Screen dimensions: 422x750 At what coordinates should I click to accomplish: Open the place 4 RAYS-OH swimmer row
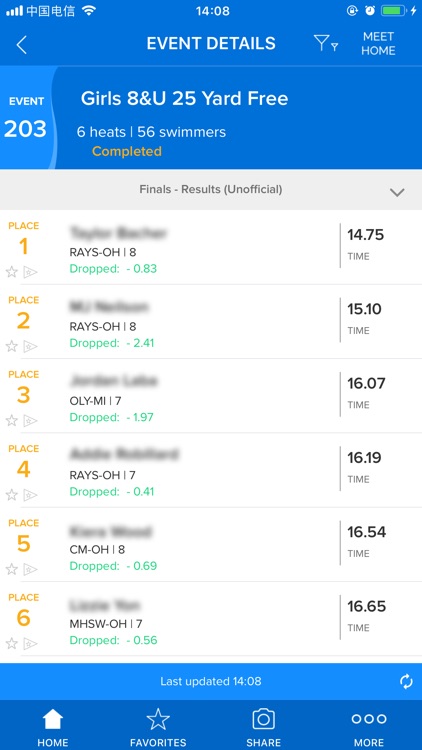211,470
